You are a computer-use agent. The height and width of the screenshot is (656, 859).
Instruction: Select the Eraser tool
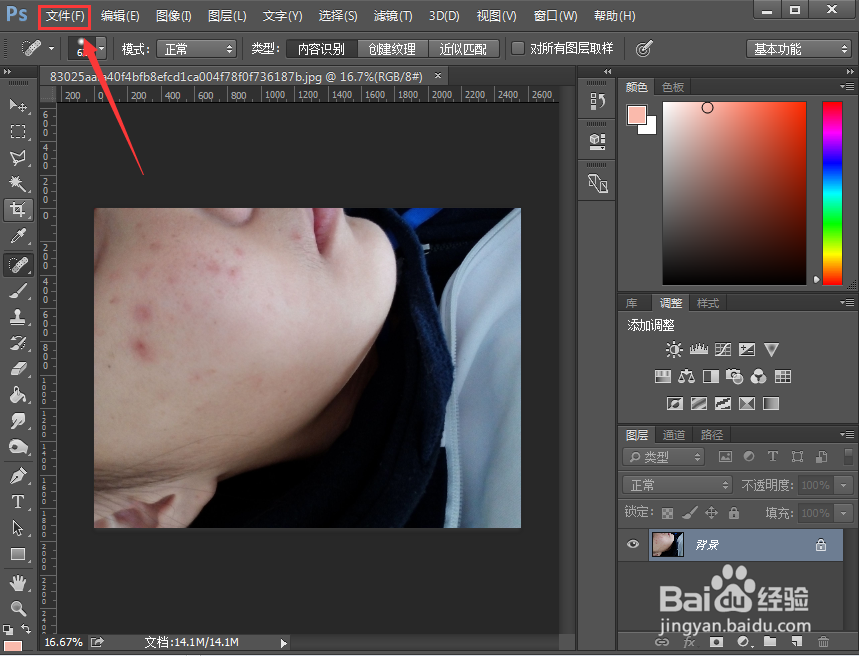[x=18, y=369]
